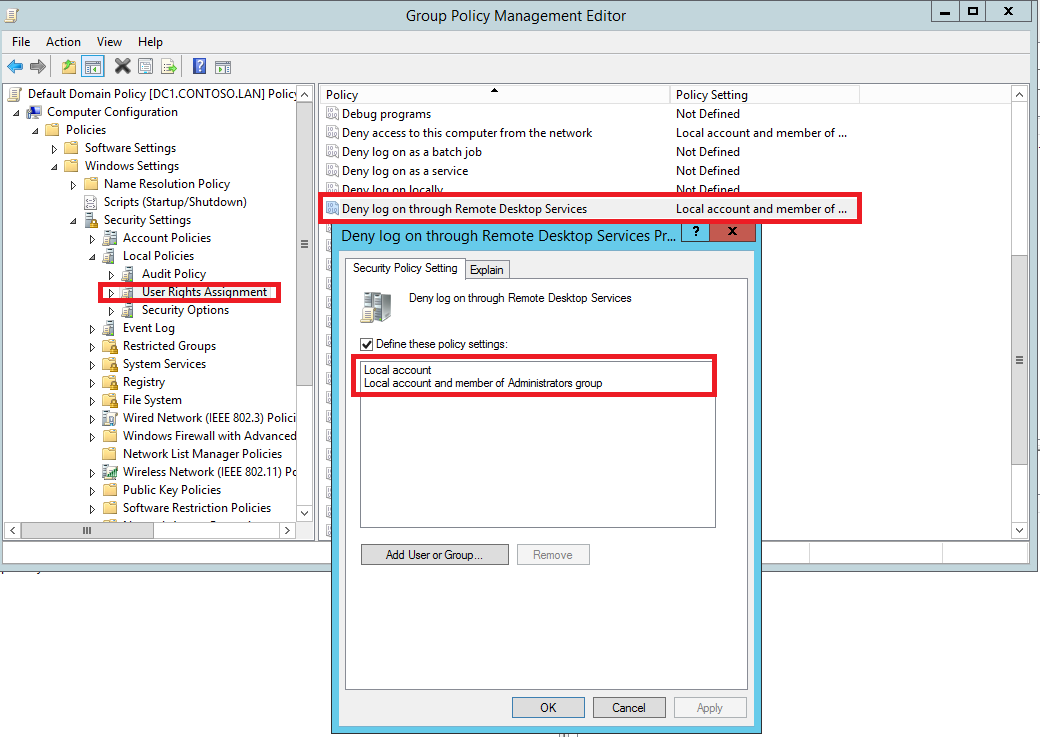Cancel the policy properties dialog

pos(628,708)
